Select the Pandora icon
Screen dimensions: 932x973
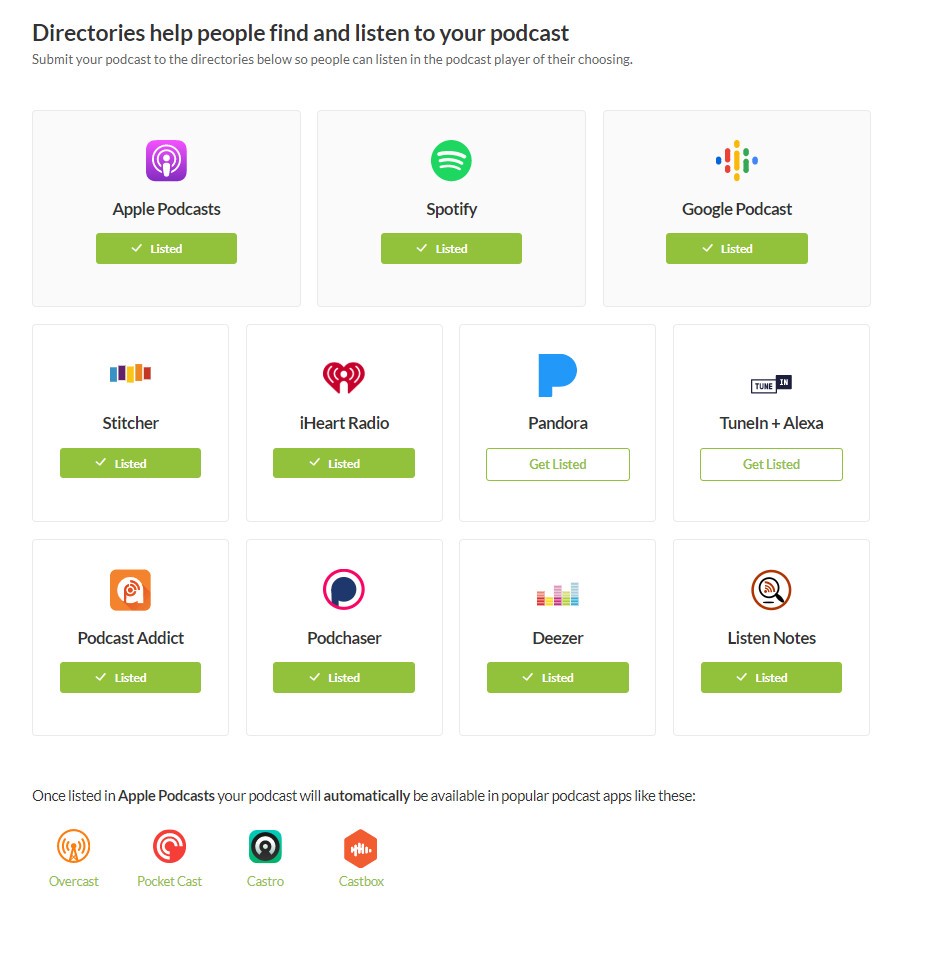click(x=557, y=373)
